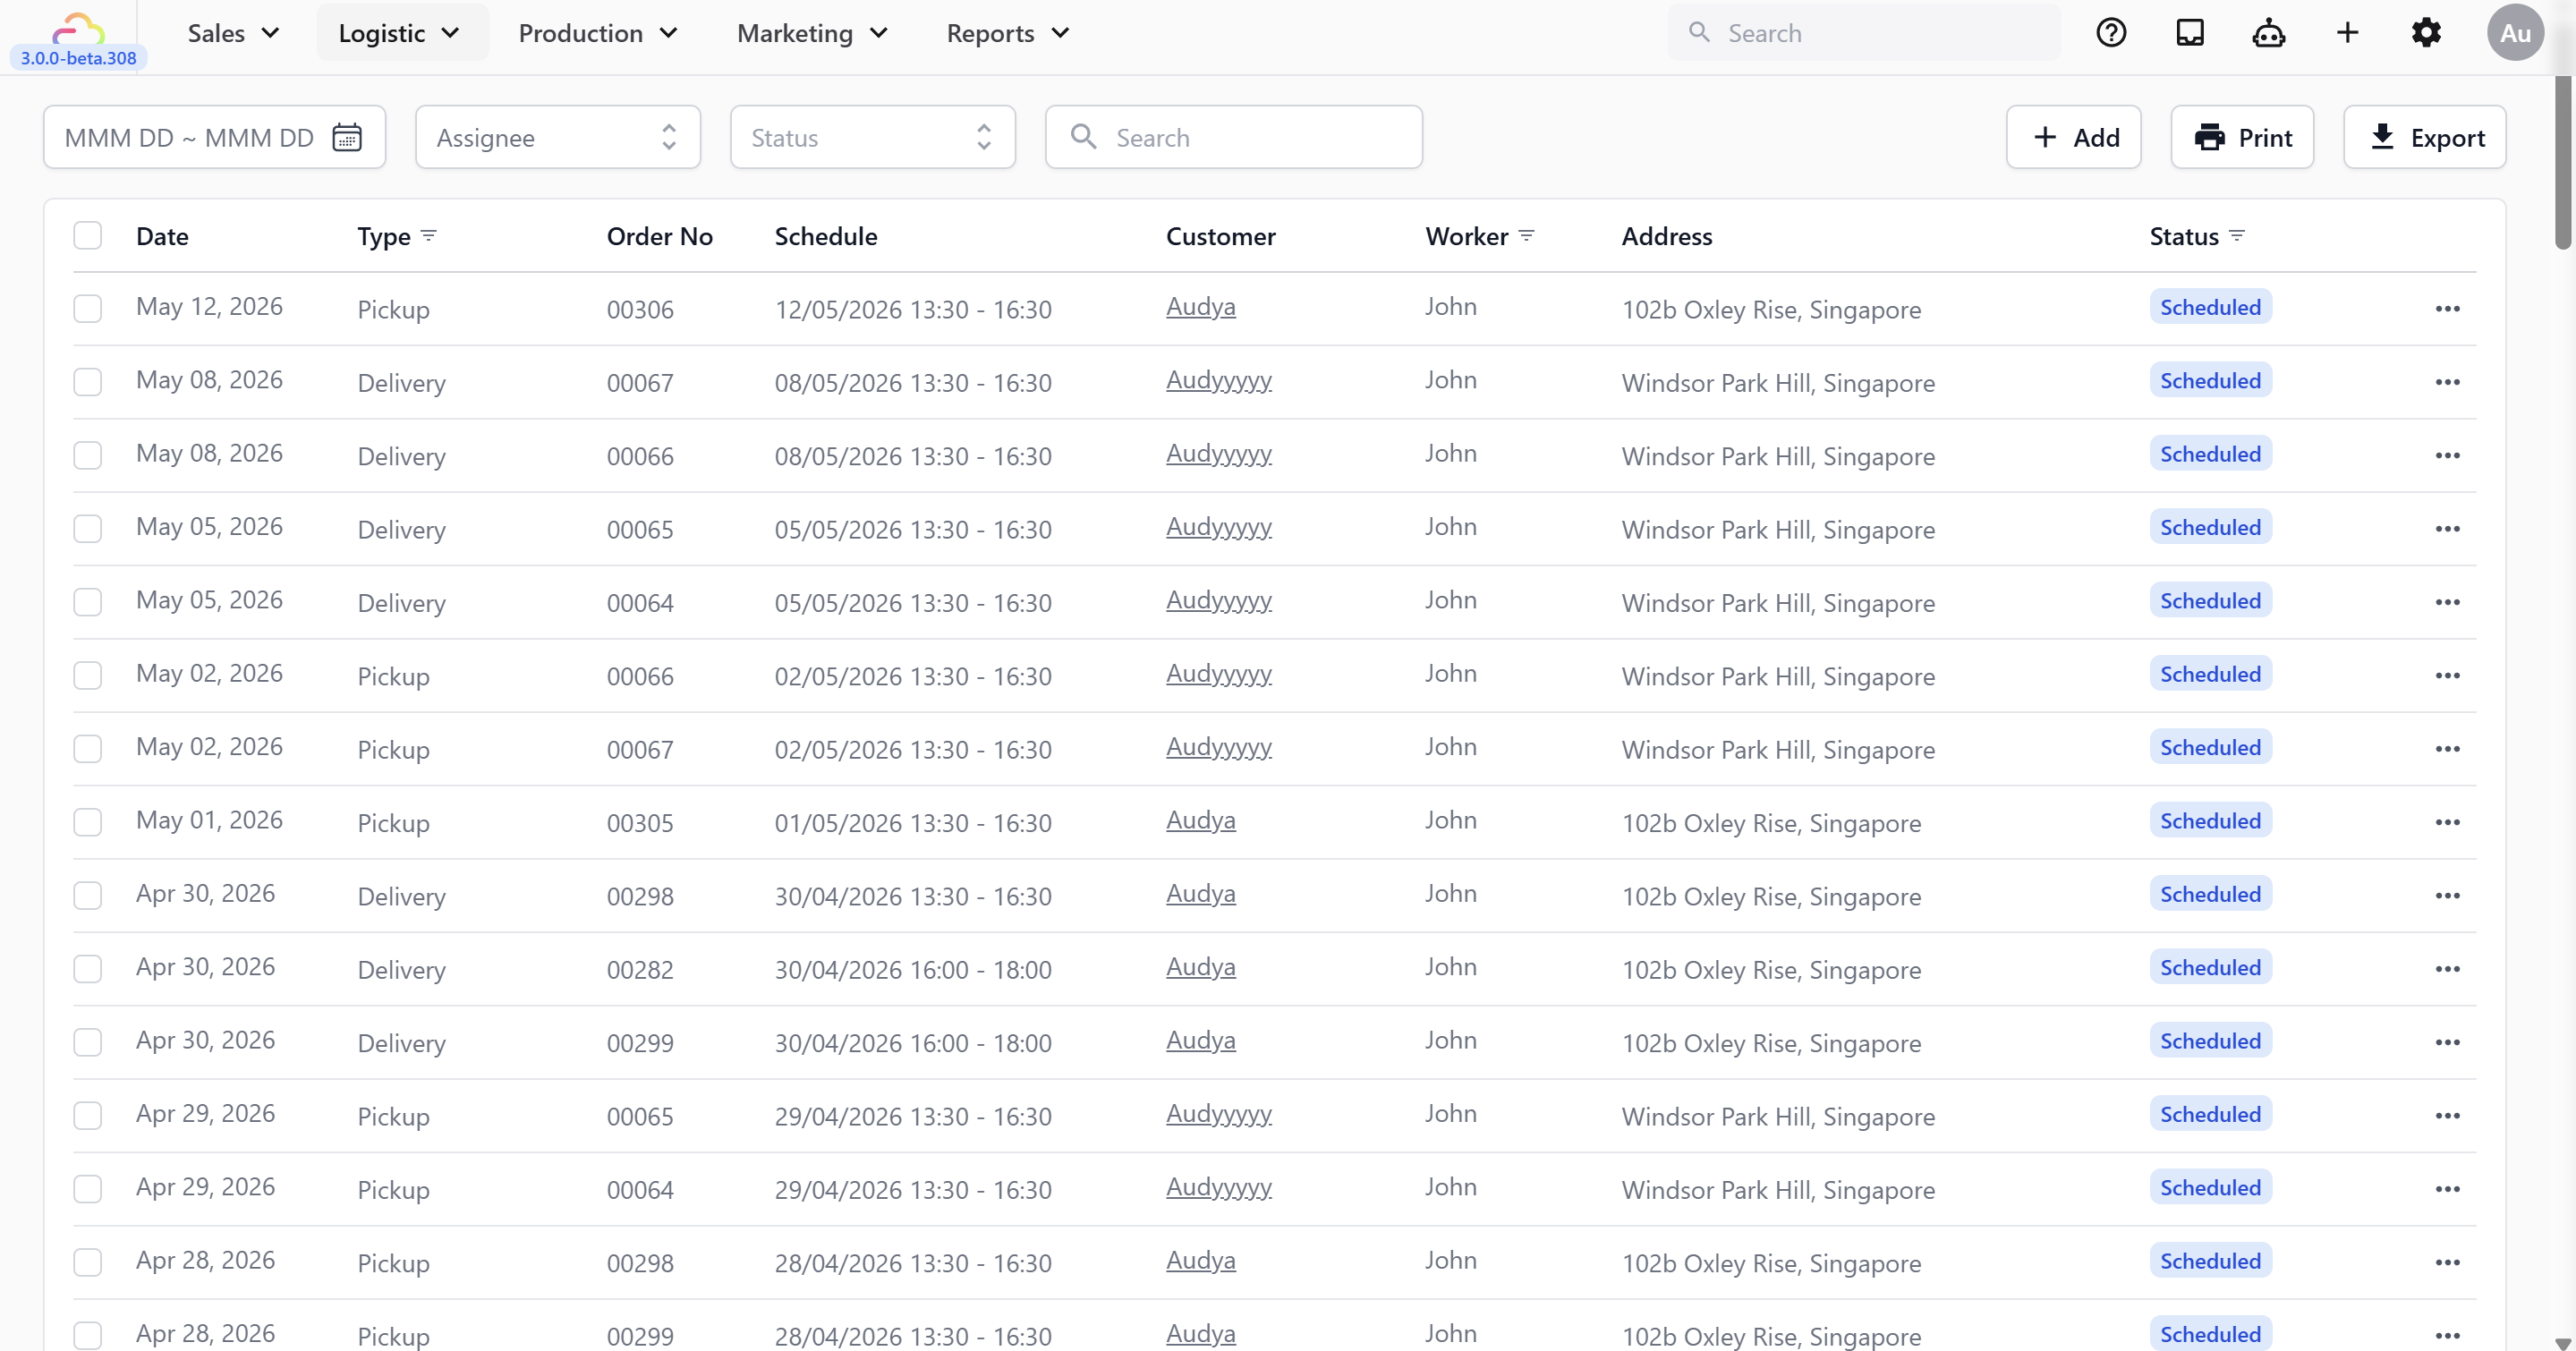Image resolution: width=2576 pixels, height=1351 pixels.
Task: Open the date range picker field
Action: point(214,137)
